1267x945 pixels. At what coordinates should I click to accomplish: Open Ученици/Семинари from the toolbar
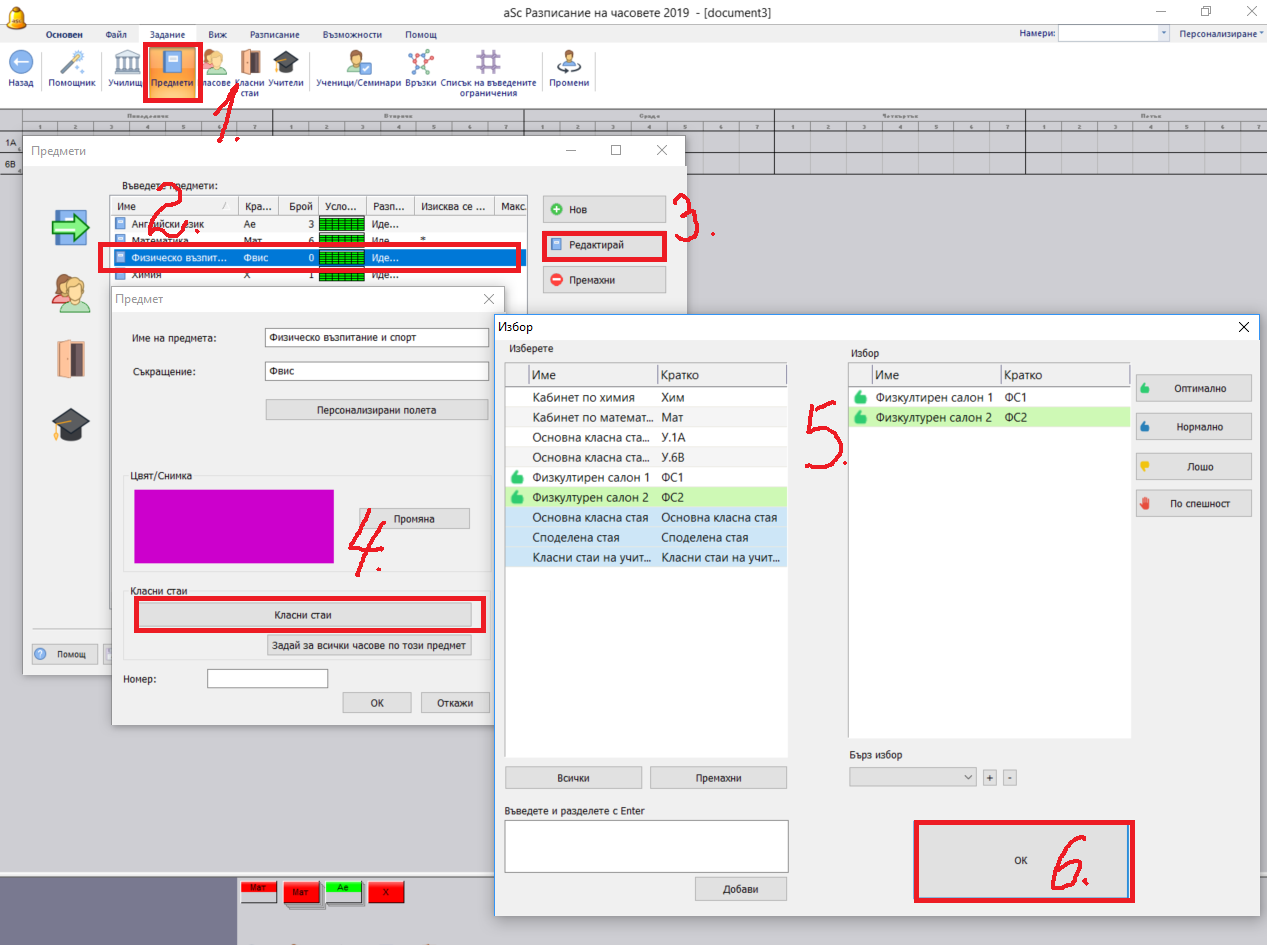pyautogui.click(x=358, y=64)
